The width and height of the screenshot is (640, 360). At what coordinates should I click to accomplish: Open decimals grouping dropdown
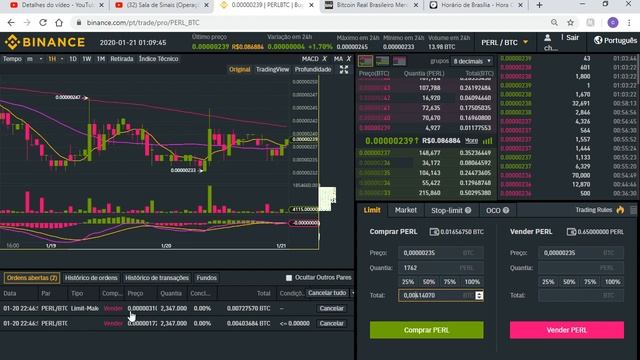pos(472,61)
